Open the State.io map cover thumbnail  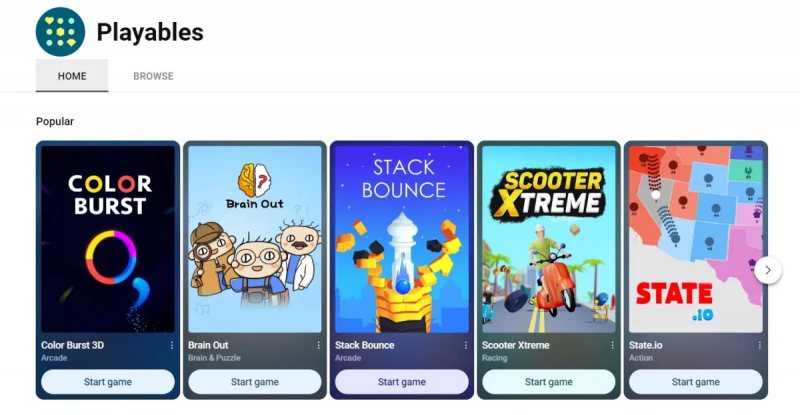[695, 239]
